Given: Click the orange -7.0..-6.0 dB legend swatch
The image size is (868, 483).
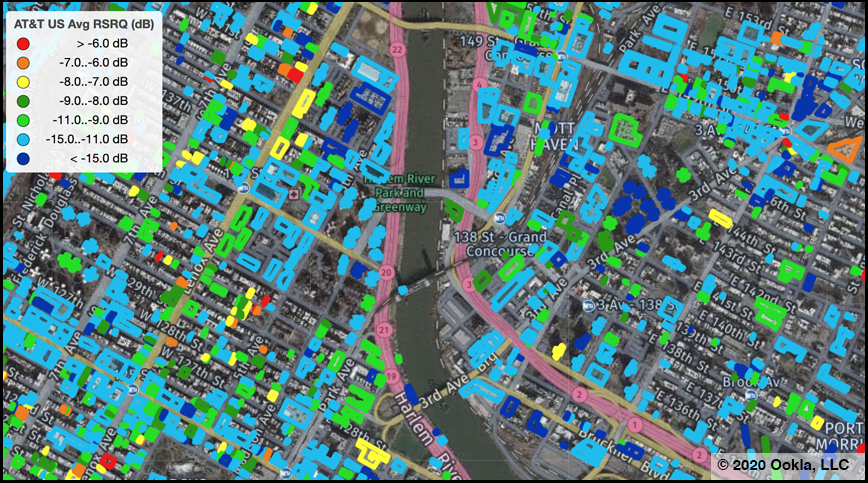Looking at the screenshot, I should tap(23, 63).
